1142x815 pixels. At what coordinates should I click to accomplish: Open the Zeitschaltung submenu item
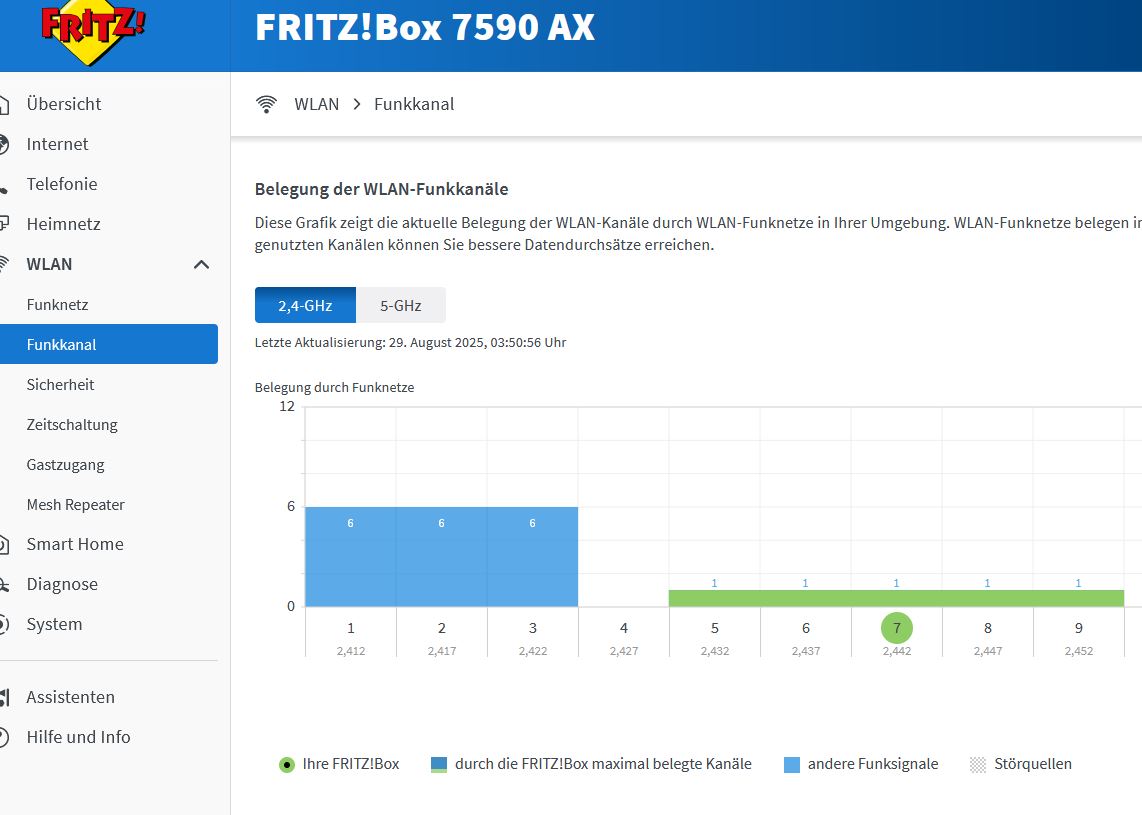coord(72,425)
